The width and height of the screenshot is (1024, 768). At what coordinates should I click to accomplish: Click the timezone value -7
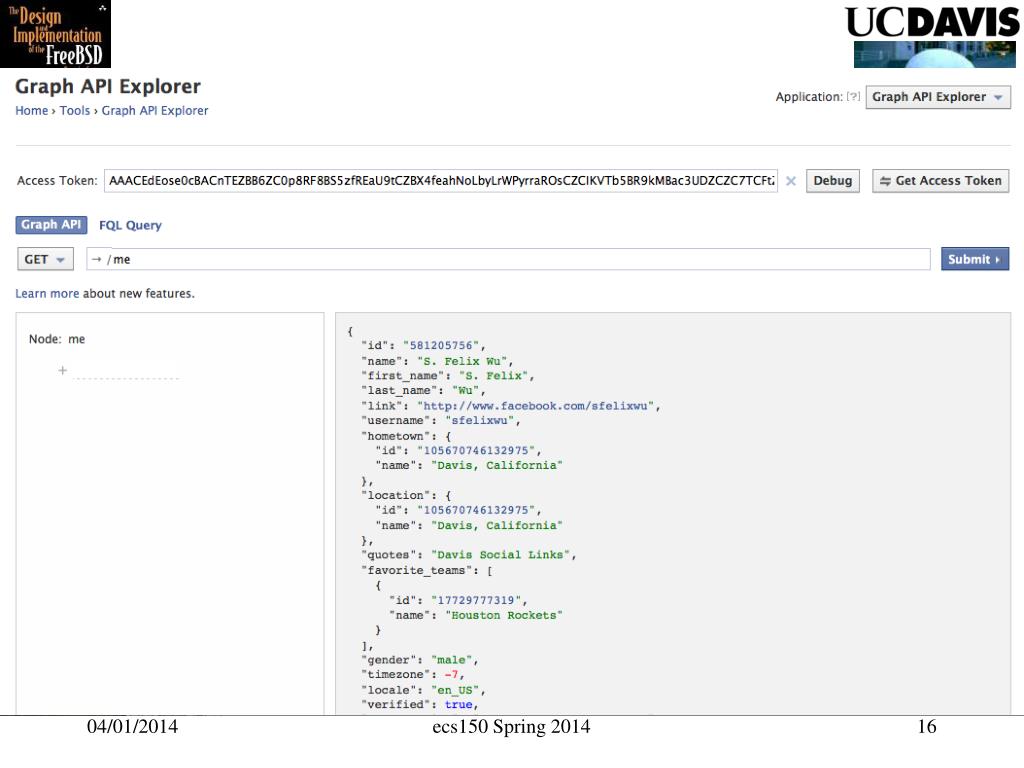tap(451, 675)
